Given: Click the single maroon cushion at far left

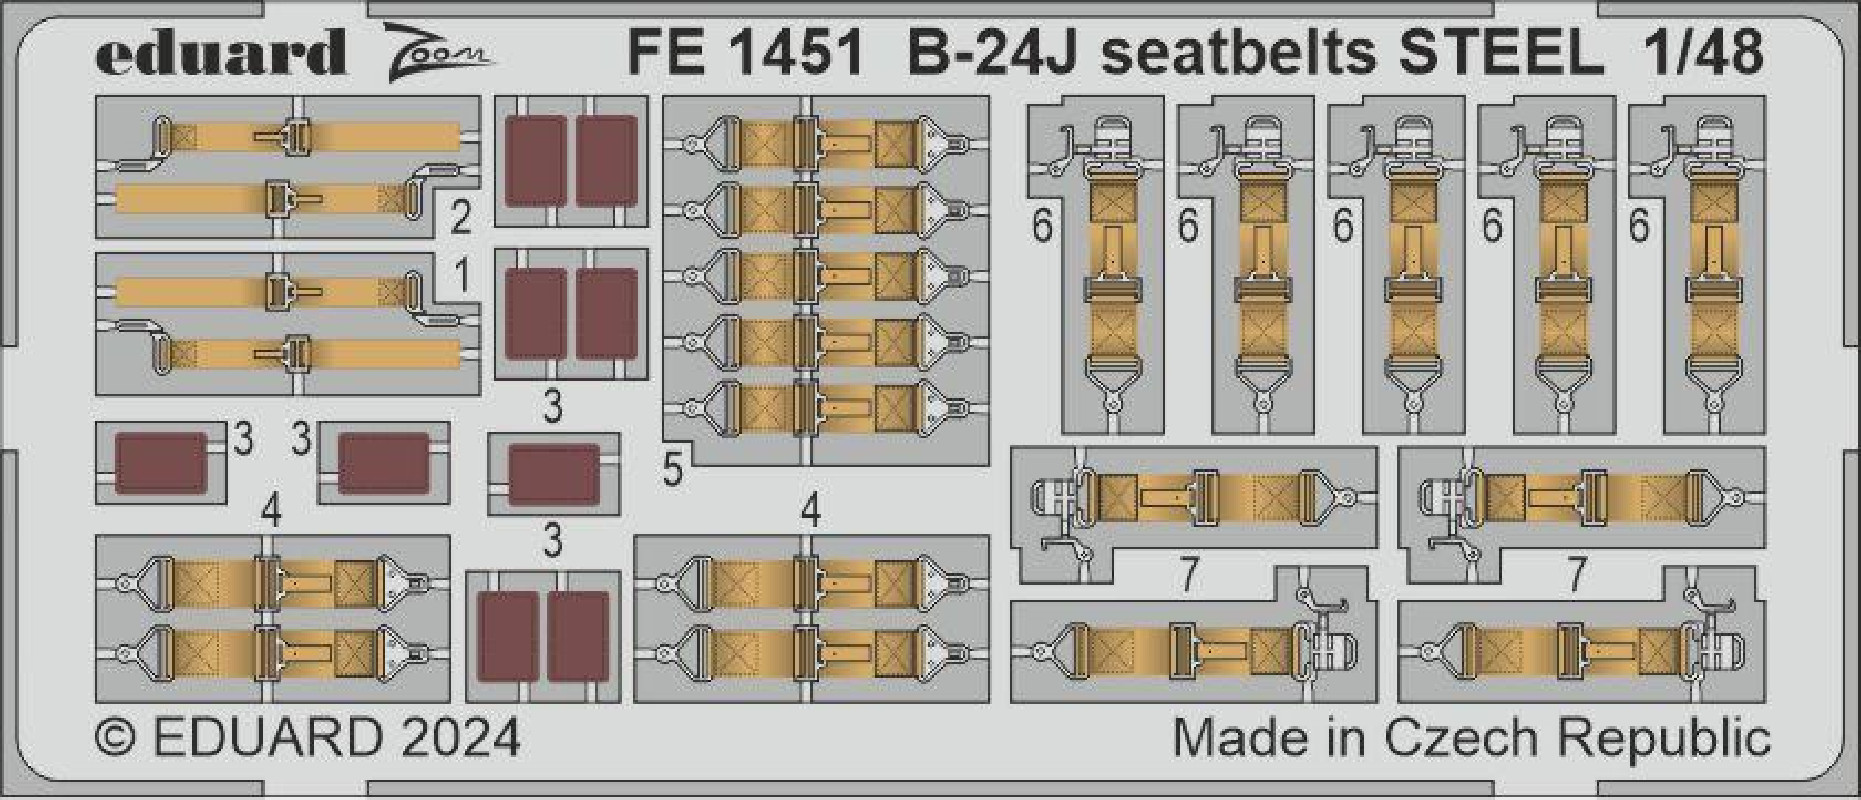Looking at the screenshot, I should (x=161, y=463).
